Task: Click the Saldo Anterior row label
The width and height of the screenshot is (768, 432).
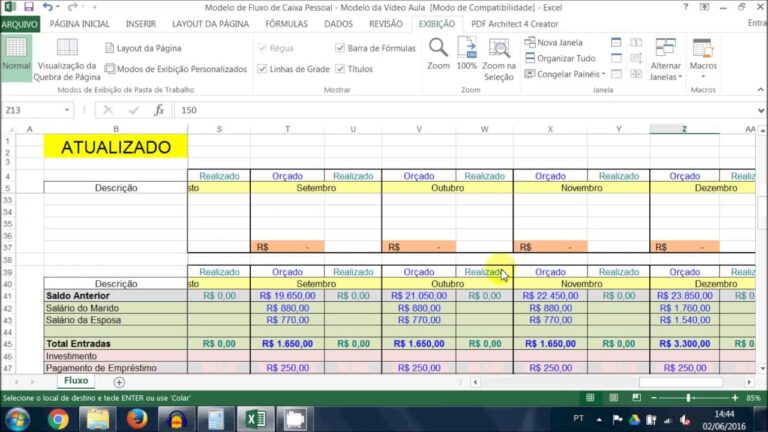Action: 116,296
